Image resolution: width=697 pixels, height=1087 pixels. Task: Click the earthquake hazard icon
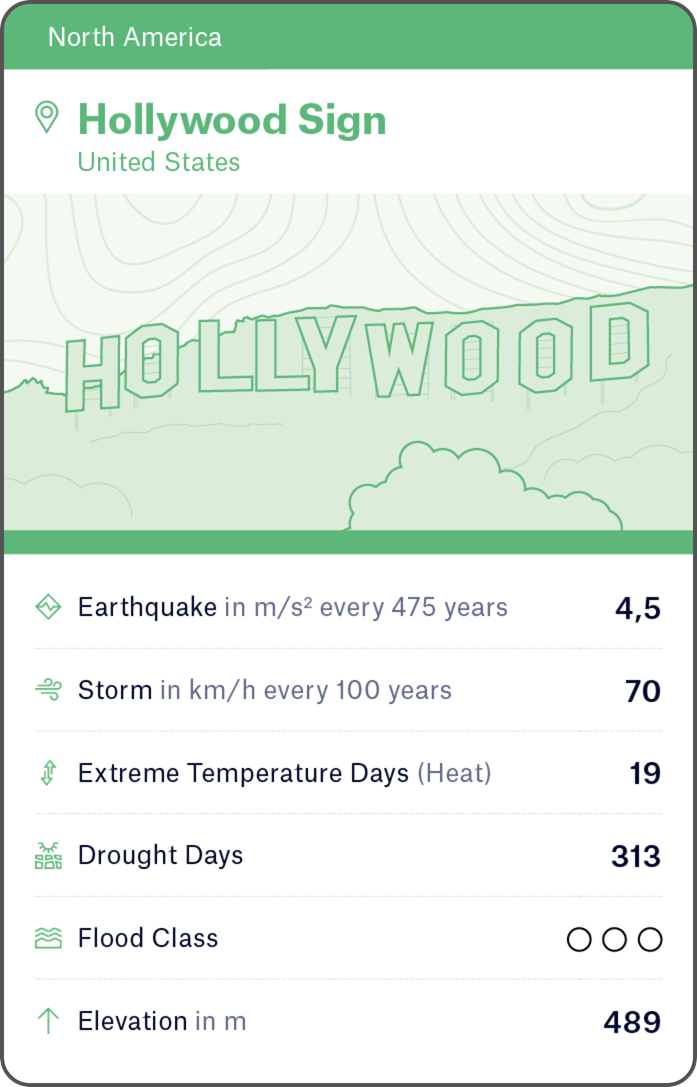point(48,607)
